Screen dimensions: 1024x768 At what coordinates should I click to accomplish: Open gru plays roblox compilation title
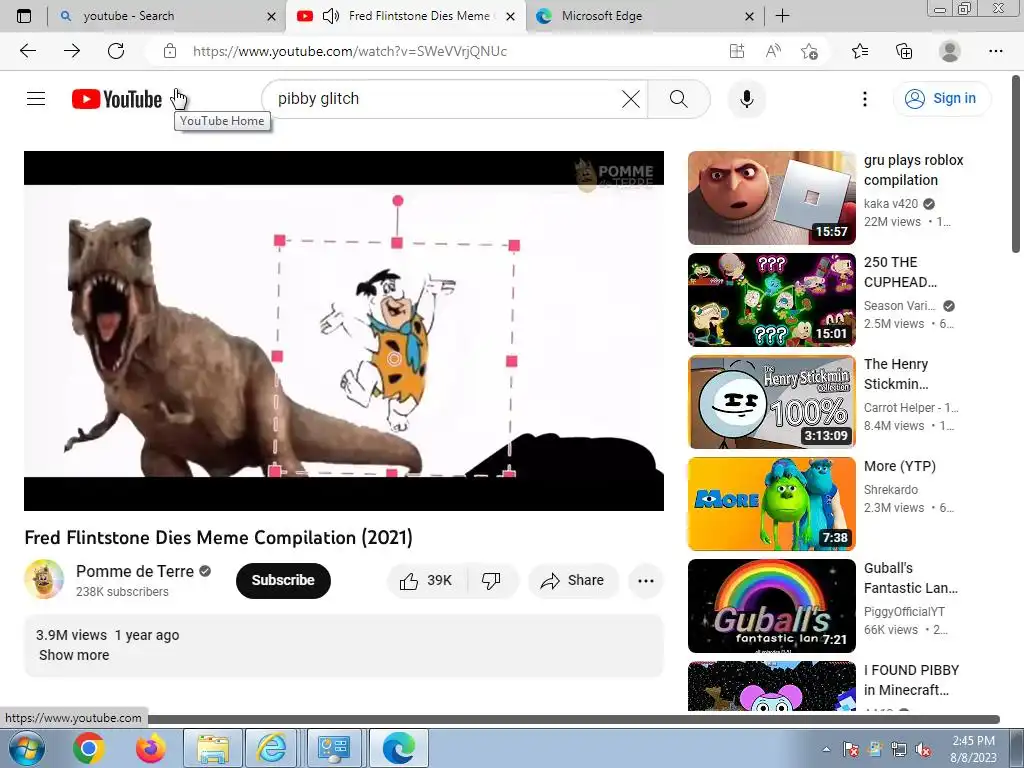coord(913,170)
